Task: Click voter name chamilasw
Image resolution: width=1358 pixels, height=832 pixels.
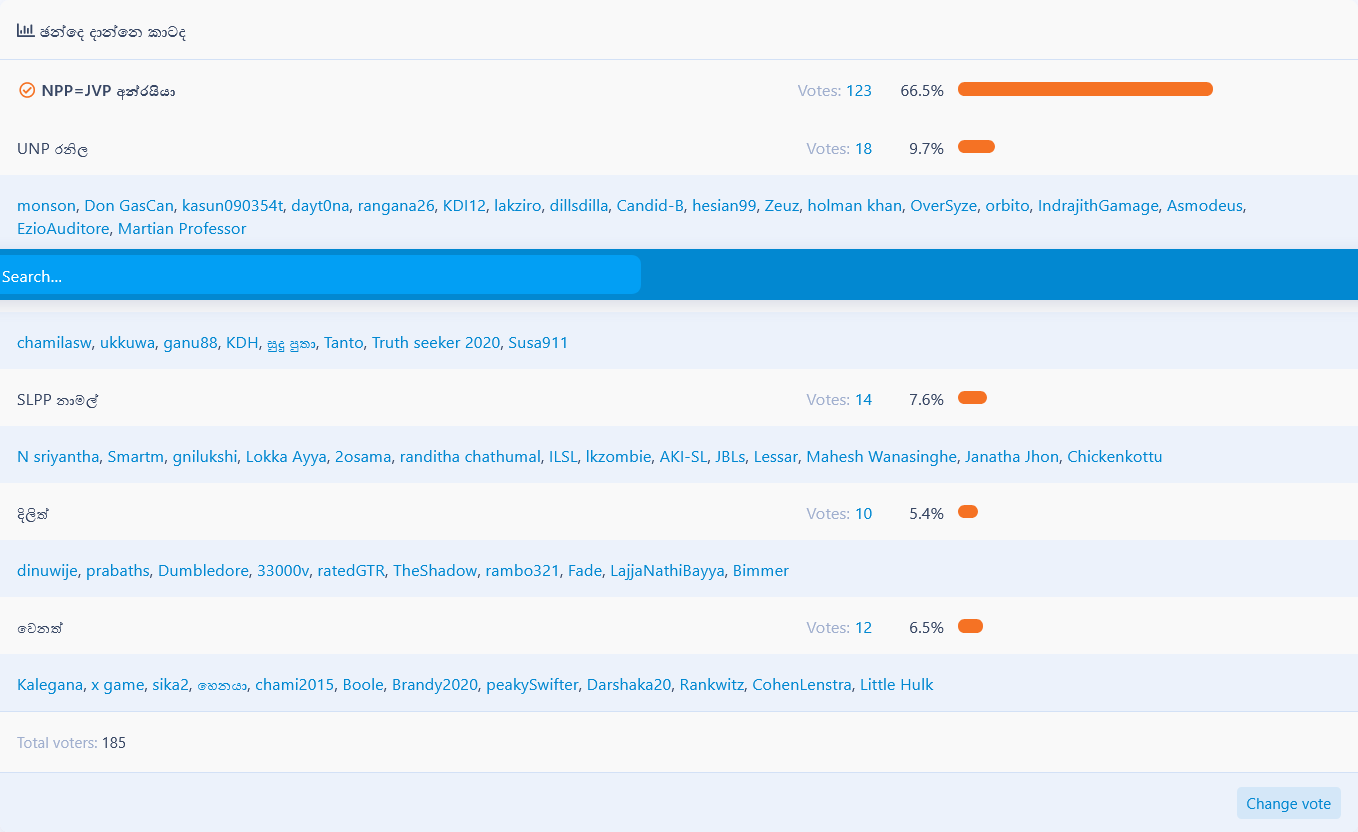Action: pyautogui.click(x=54, y=343)
